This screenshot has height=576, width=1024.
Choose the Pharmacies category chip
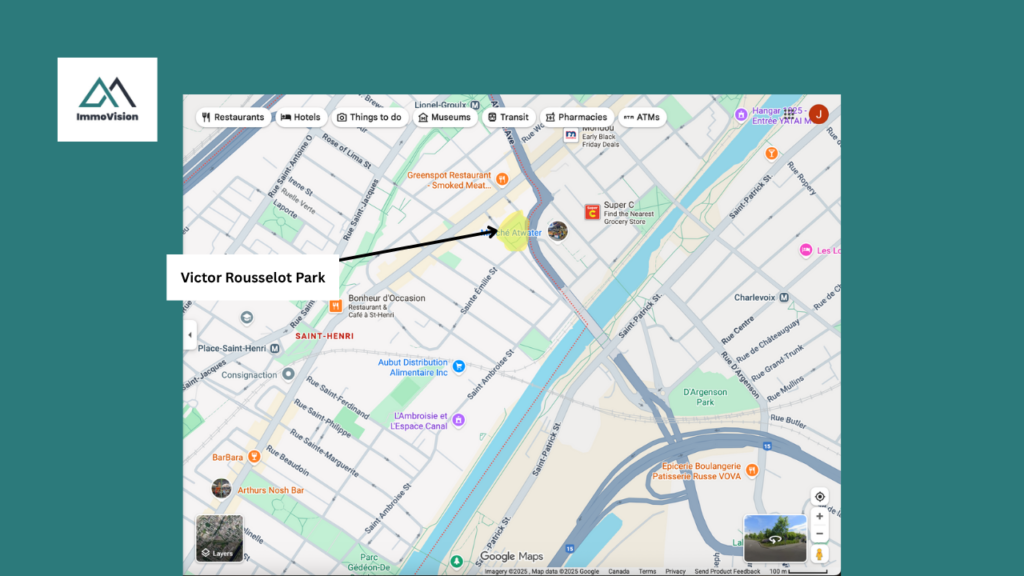tap(576, 117)
